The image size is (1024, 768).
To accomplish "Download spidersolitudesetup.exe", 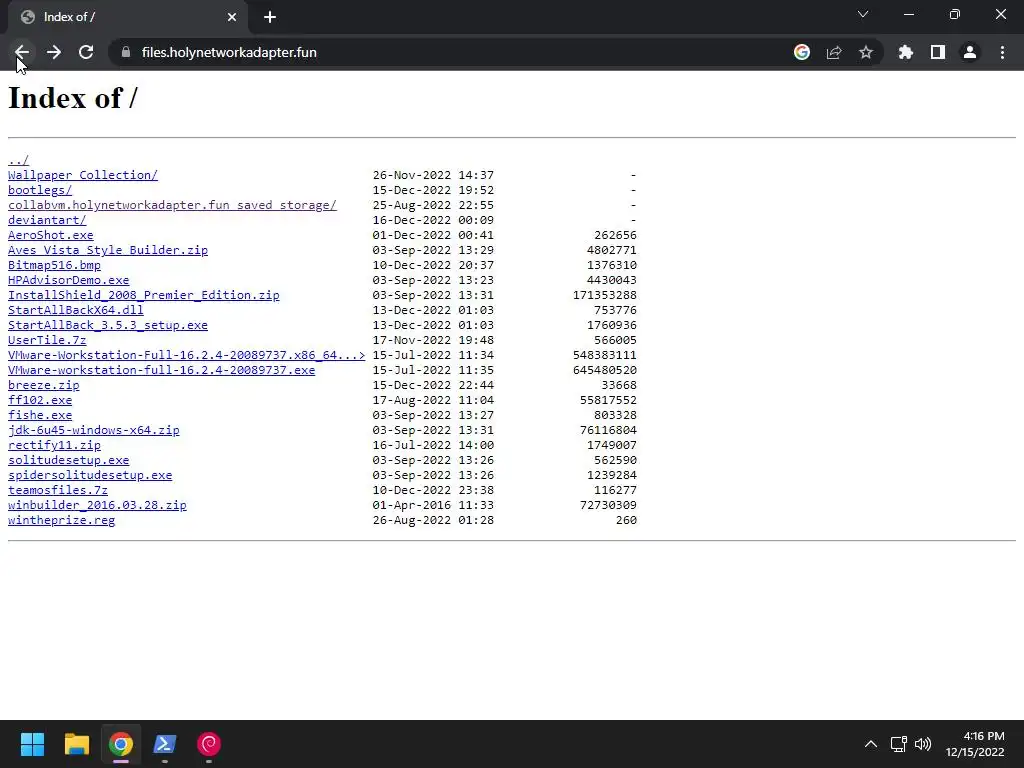I will (x=90, y=475).
